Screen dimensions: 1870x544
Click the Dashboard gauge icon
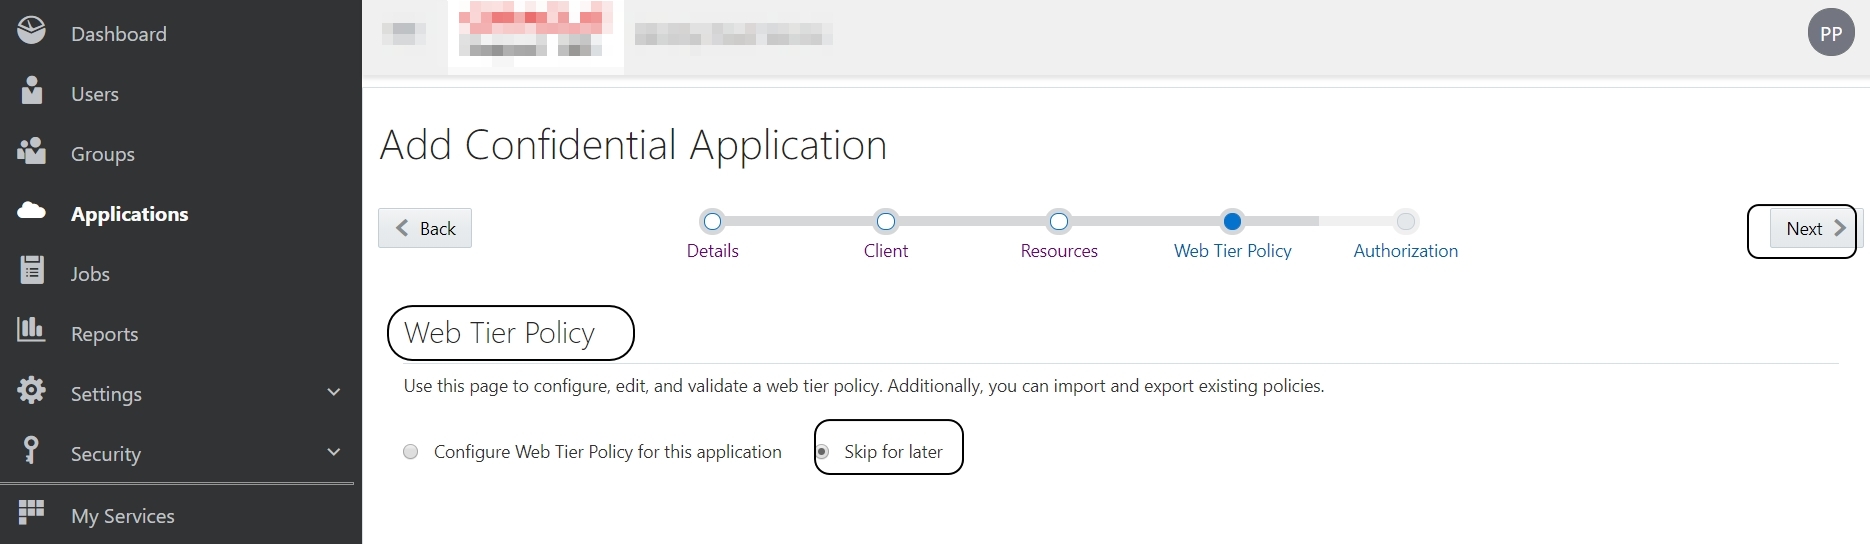pyautogui.click(x=31, y=31)
